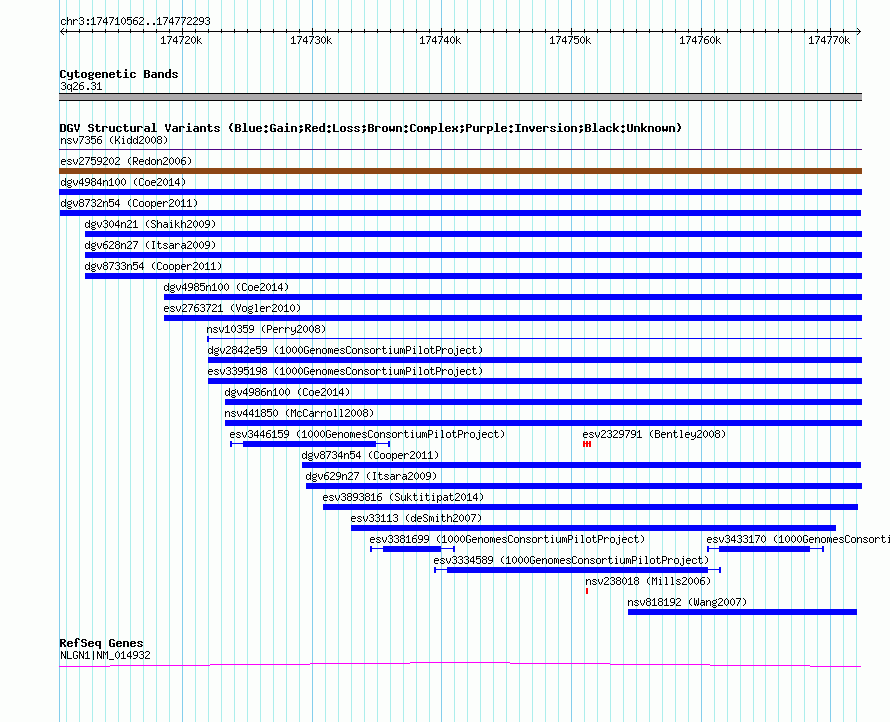Click the blue esv3446159 gain bar

(309, 444)
